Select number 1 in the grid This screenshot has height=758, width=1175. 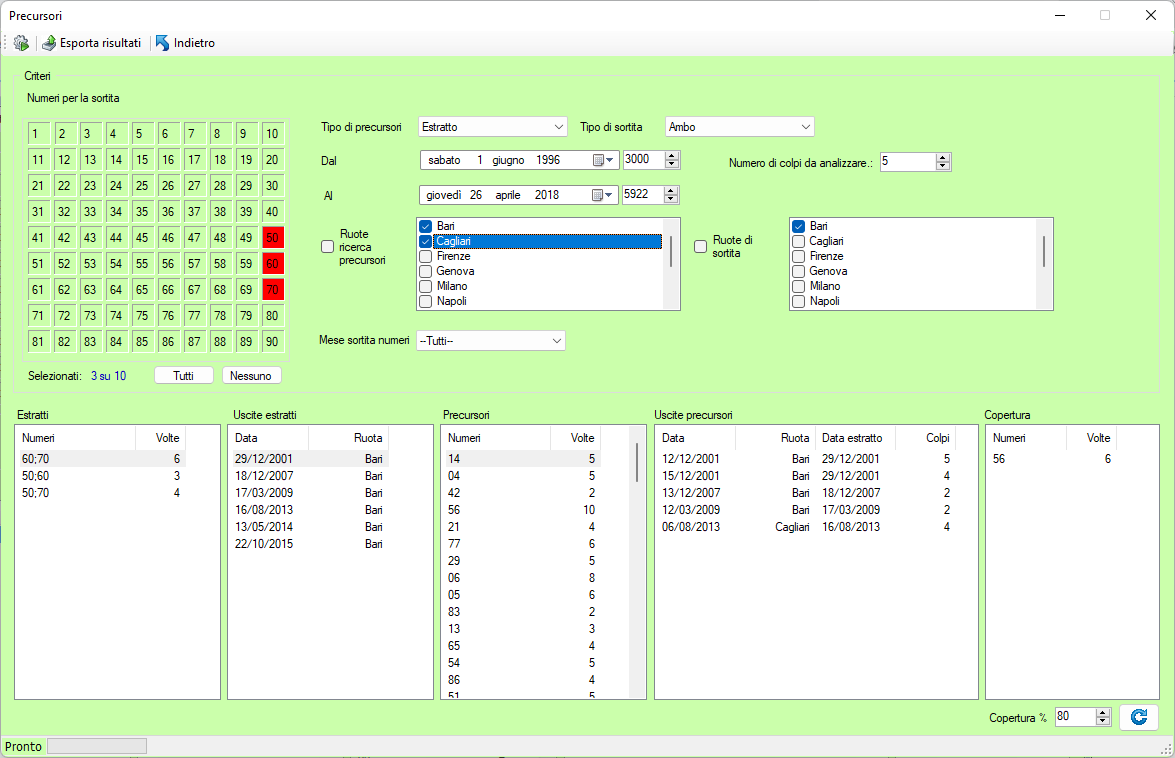[39, 134]
